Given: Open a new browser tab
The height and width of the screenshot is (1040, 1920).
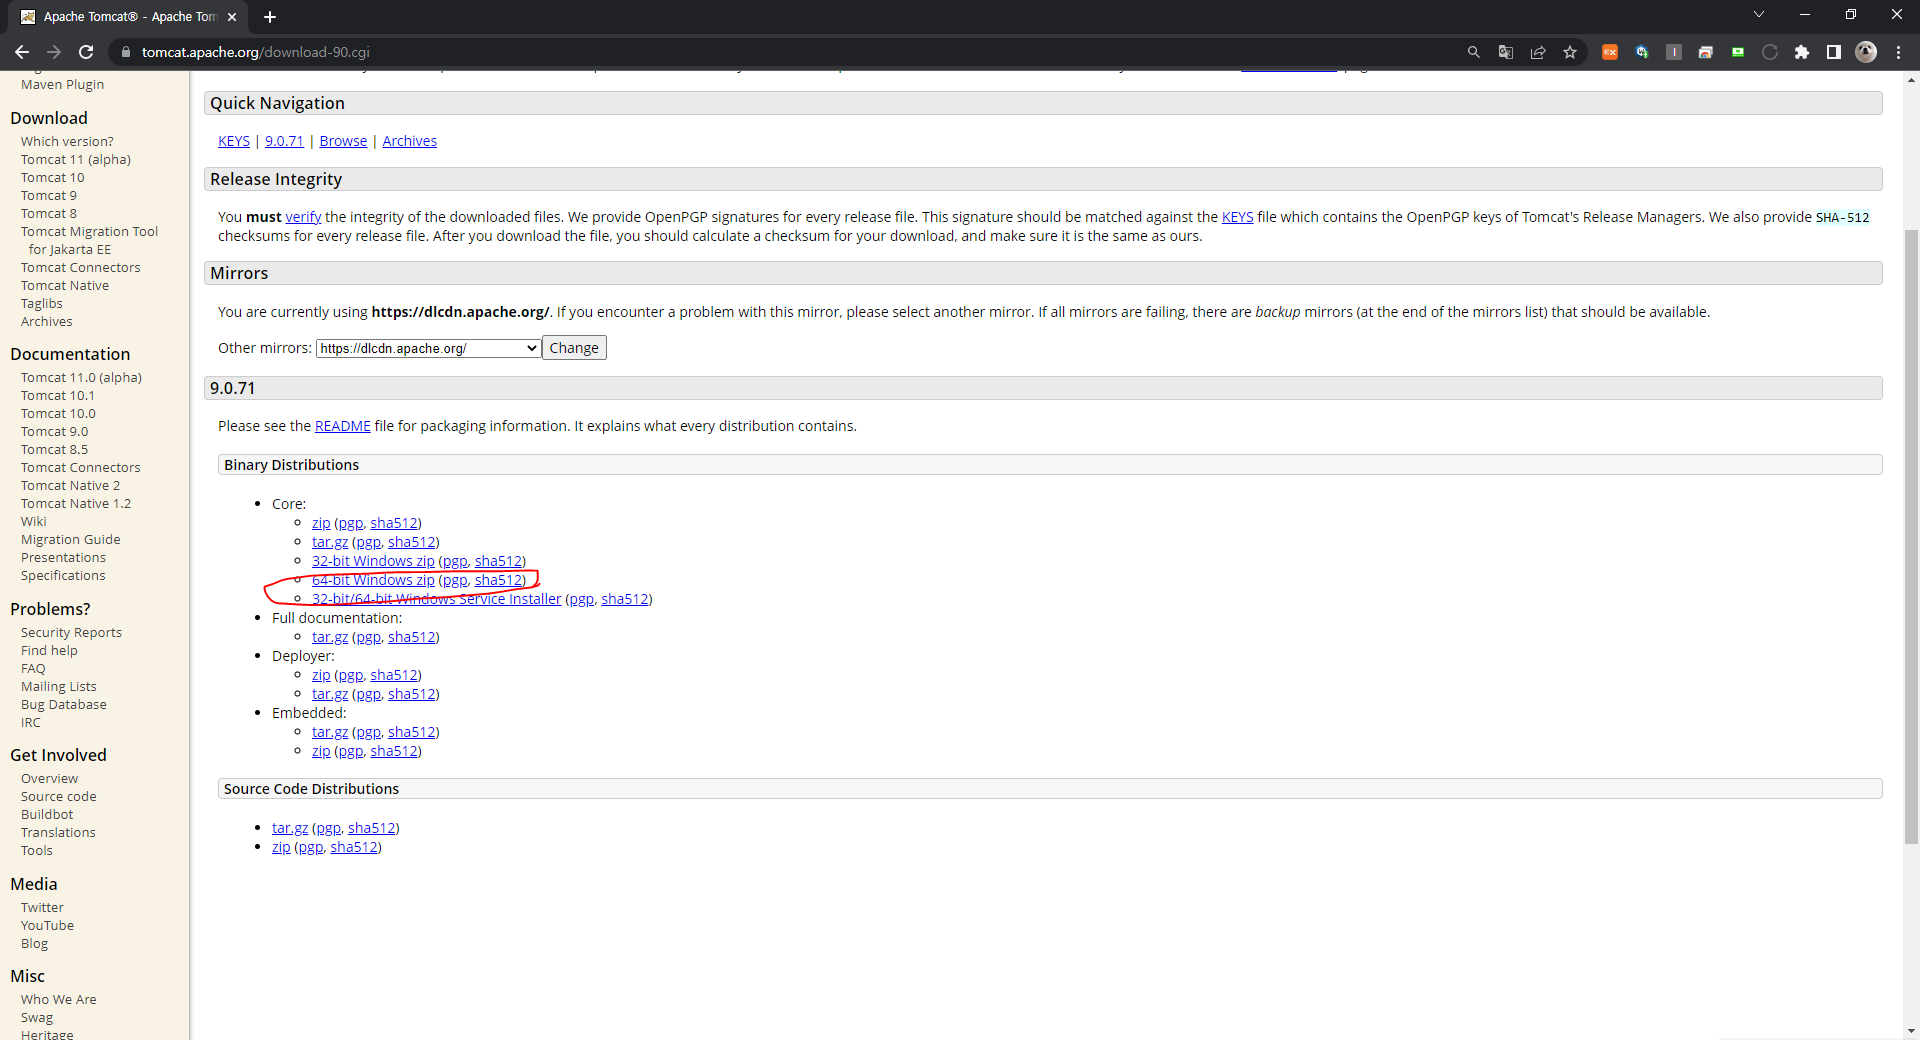Looking at the screenshot, I should (x=270, y=17).
